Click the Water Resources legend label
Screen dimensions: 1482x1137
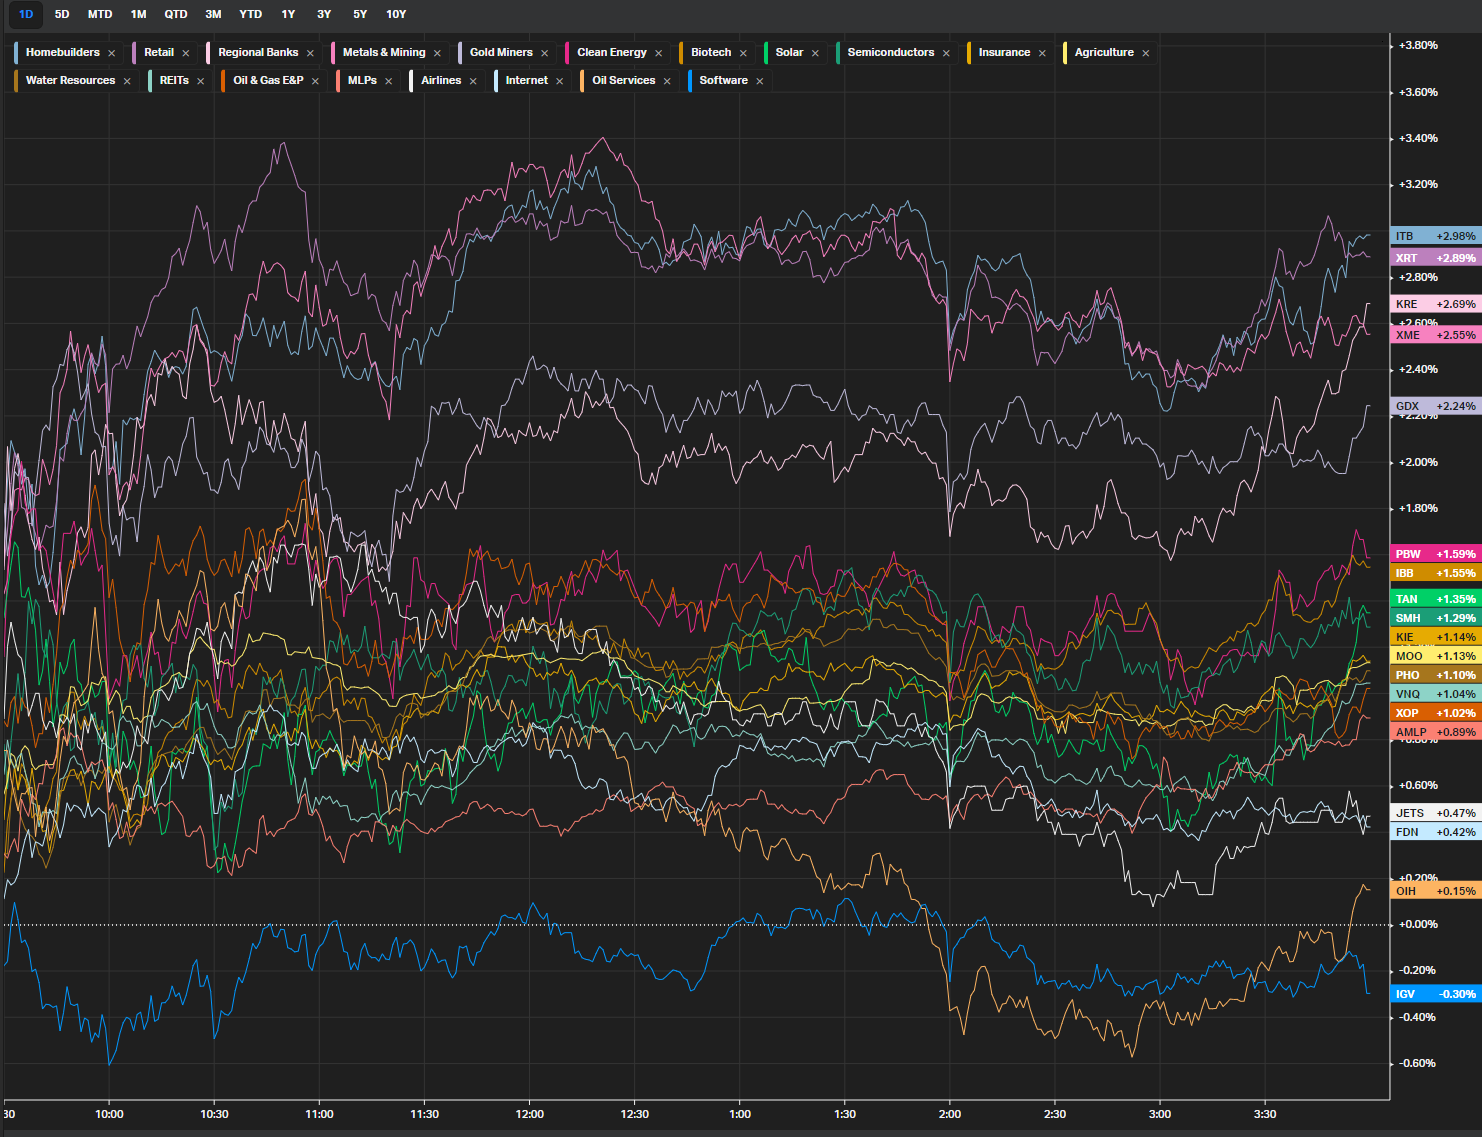point(70,80)
